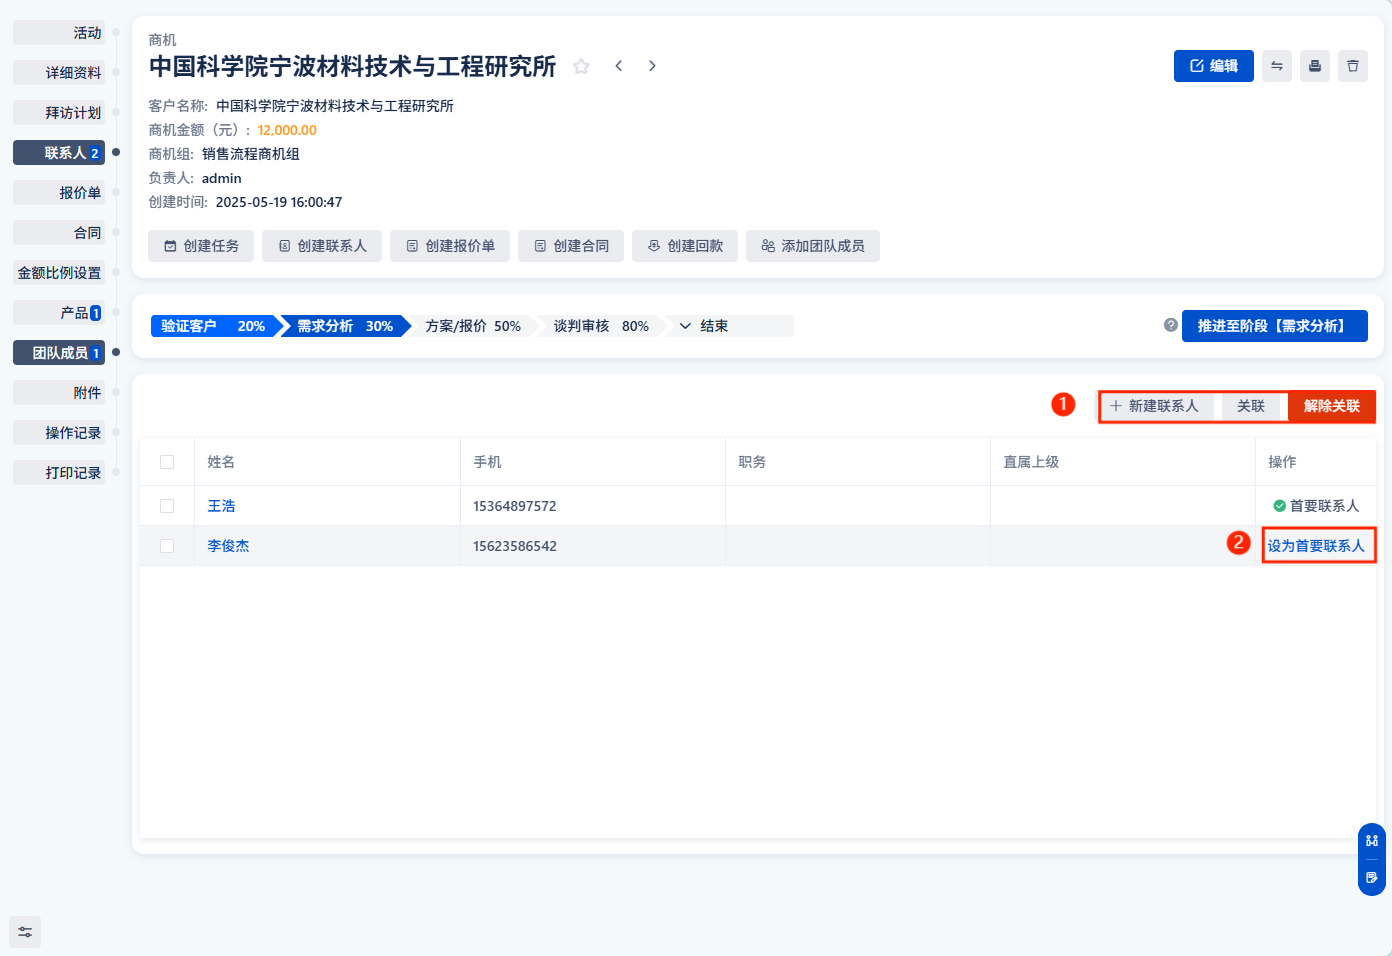The height and width of the screenshot is (956, 1392).
Task: Click the 首要联系人 status in 王浩 row
Action: click(x=1316, y=506)
